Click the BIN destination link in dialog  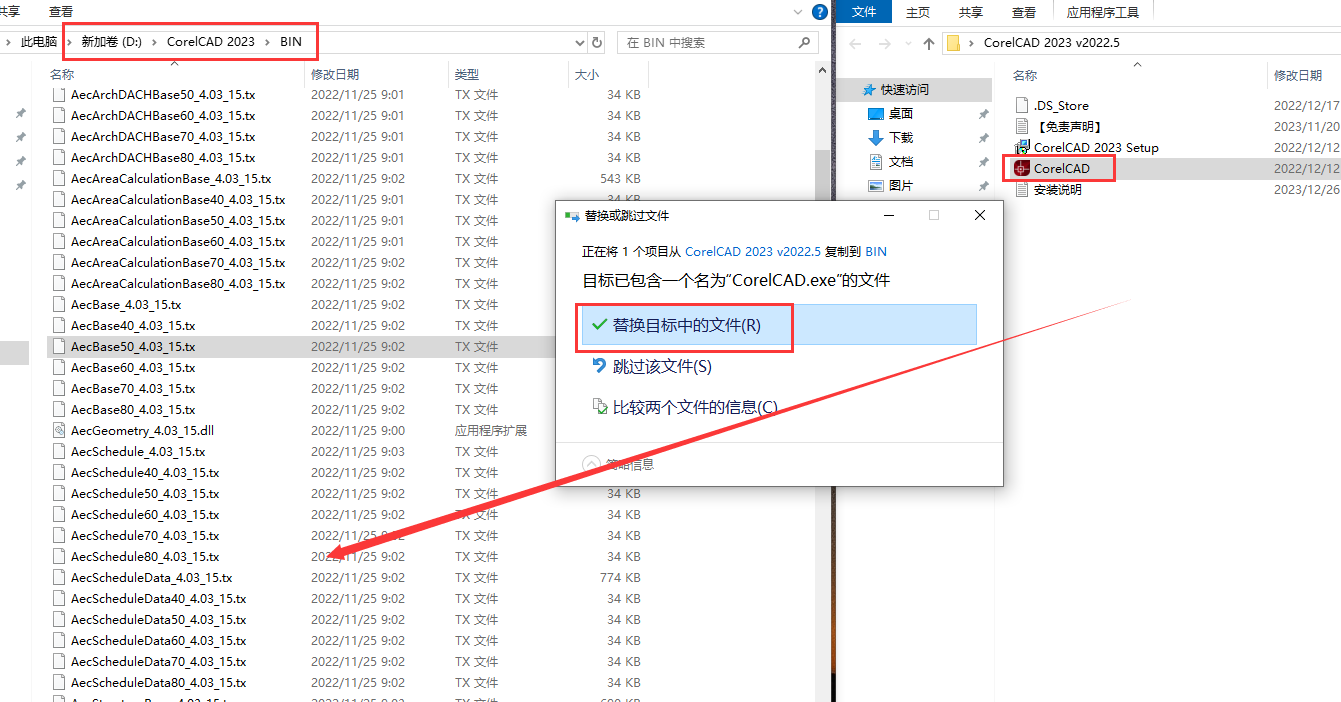coord(876,252)
